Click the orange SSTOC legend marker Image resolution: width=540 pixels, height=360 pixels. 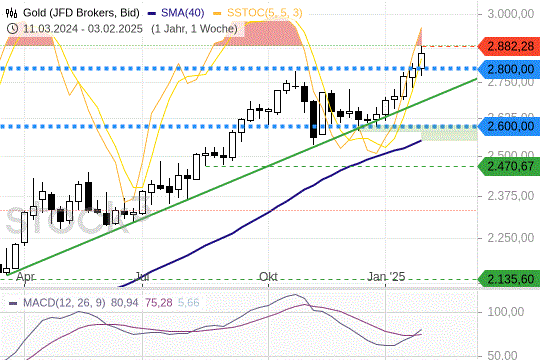(217, 13)
